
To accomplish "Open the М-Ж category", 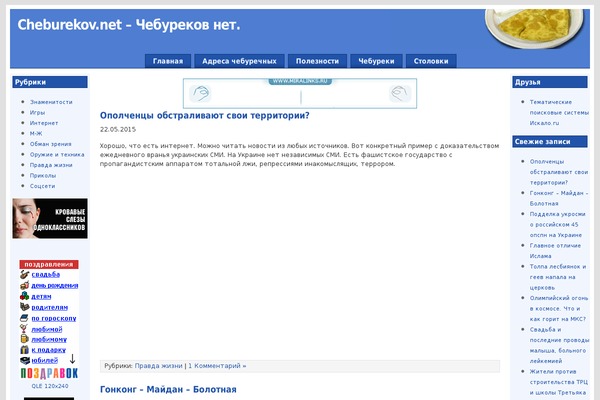I will tap(36, 134).
